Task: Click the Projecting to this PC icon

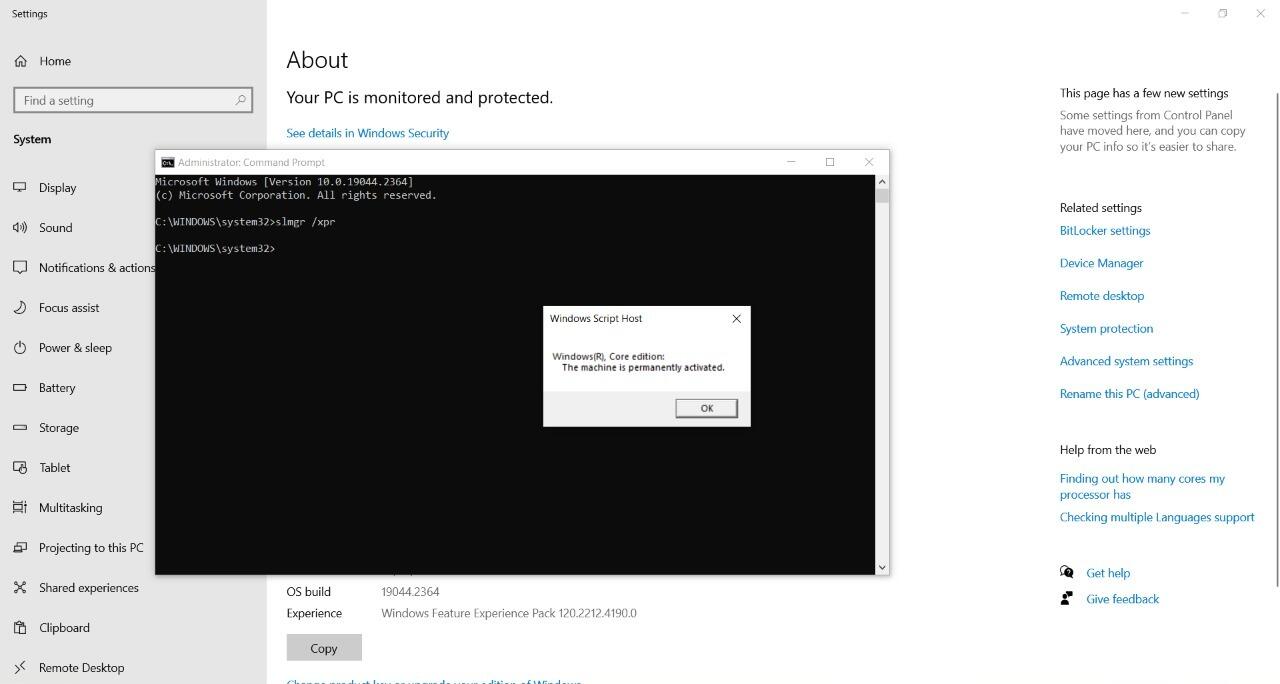Action: click(20, 547)
